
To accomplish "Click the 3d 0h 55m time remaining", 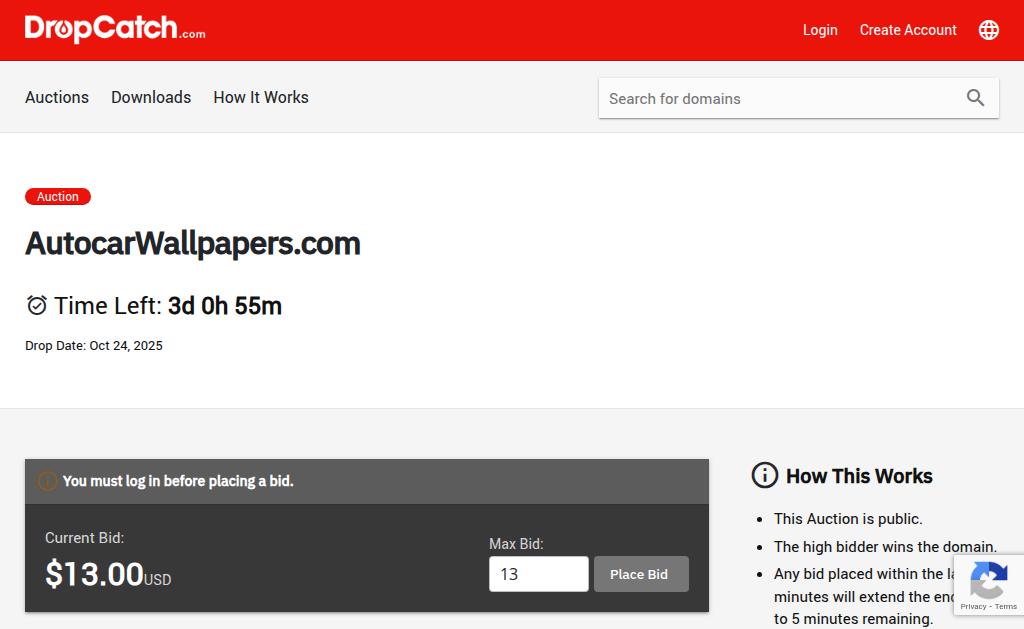I will (x=225, y=306).
